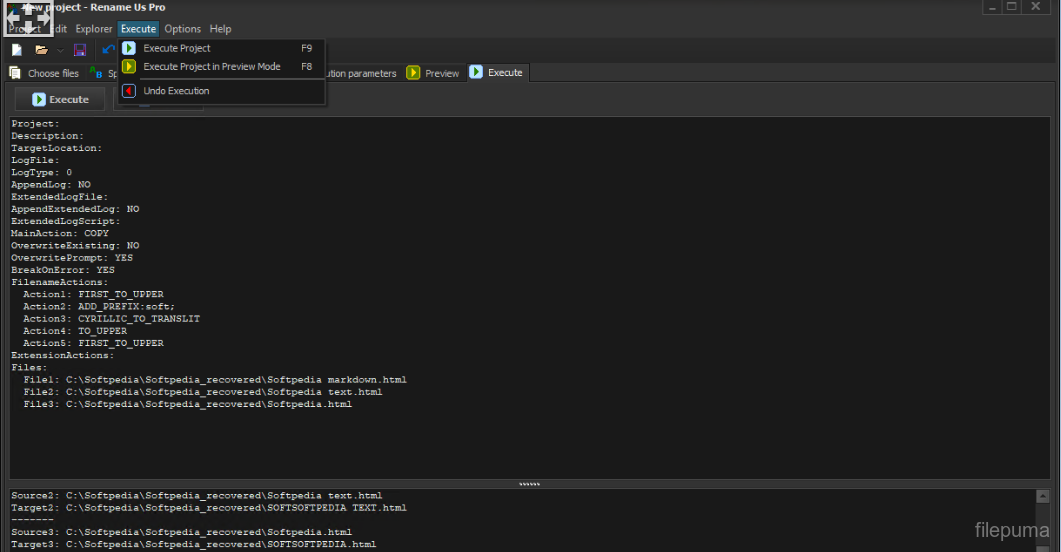Click the blue undo arrow icon
1061x552 pixels.
click(x=107, y=50)
